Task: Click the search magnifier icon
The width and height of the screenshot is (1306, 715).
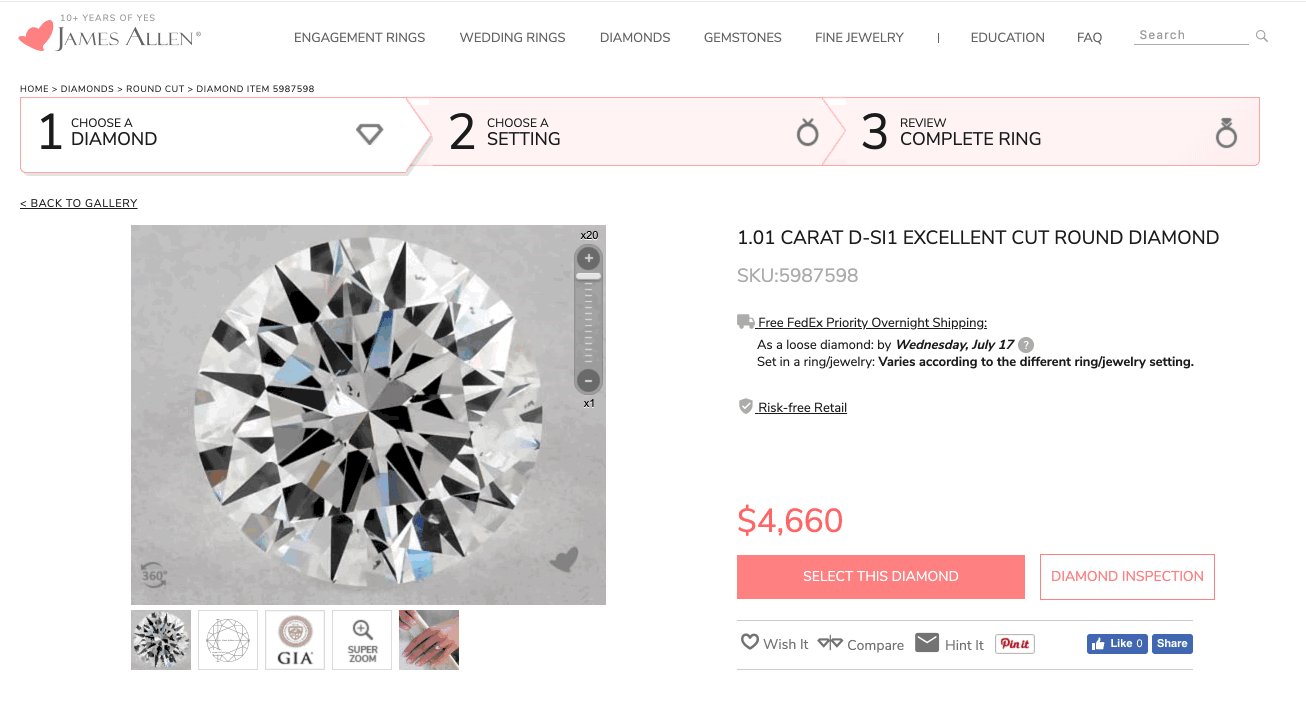Action: [1262, 36]
